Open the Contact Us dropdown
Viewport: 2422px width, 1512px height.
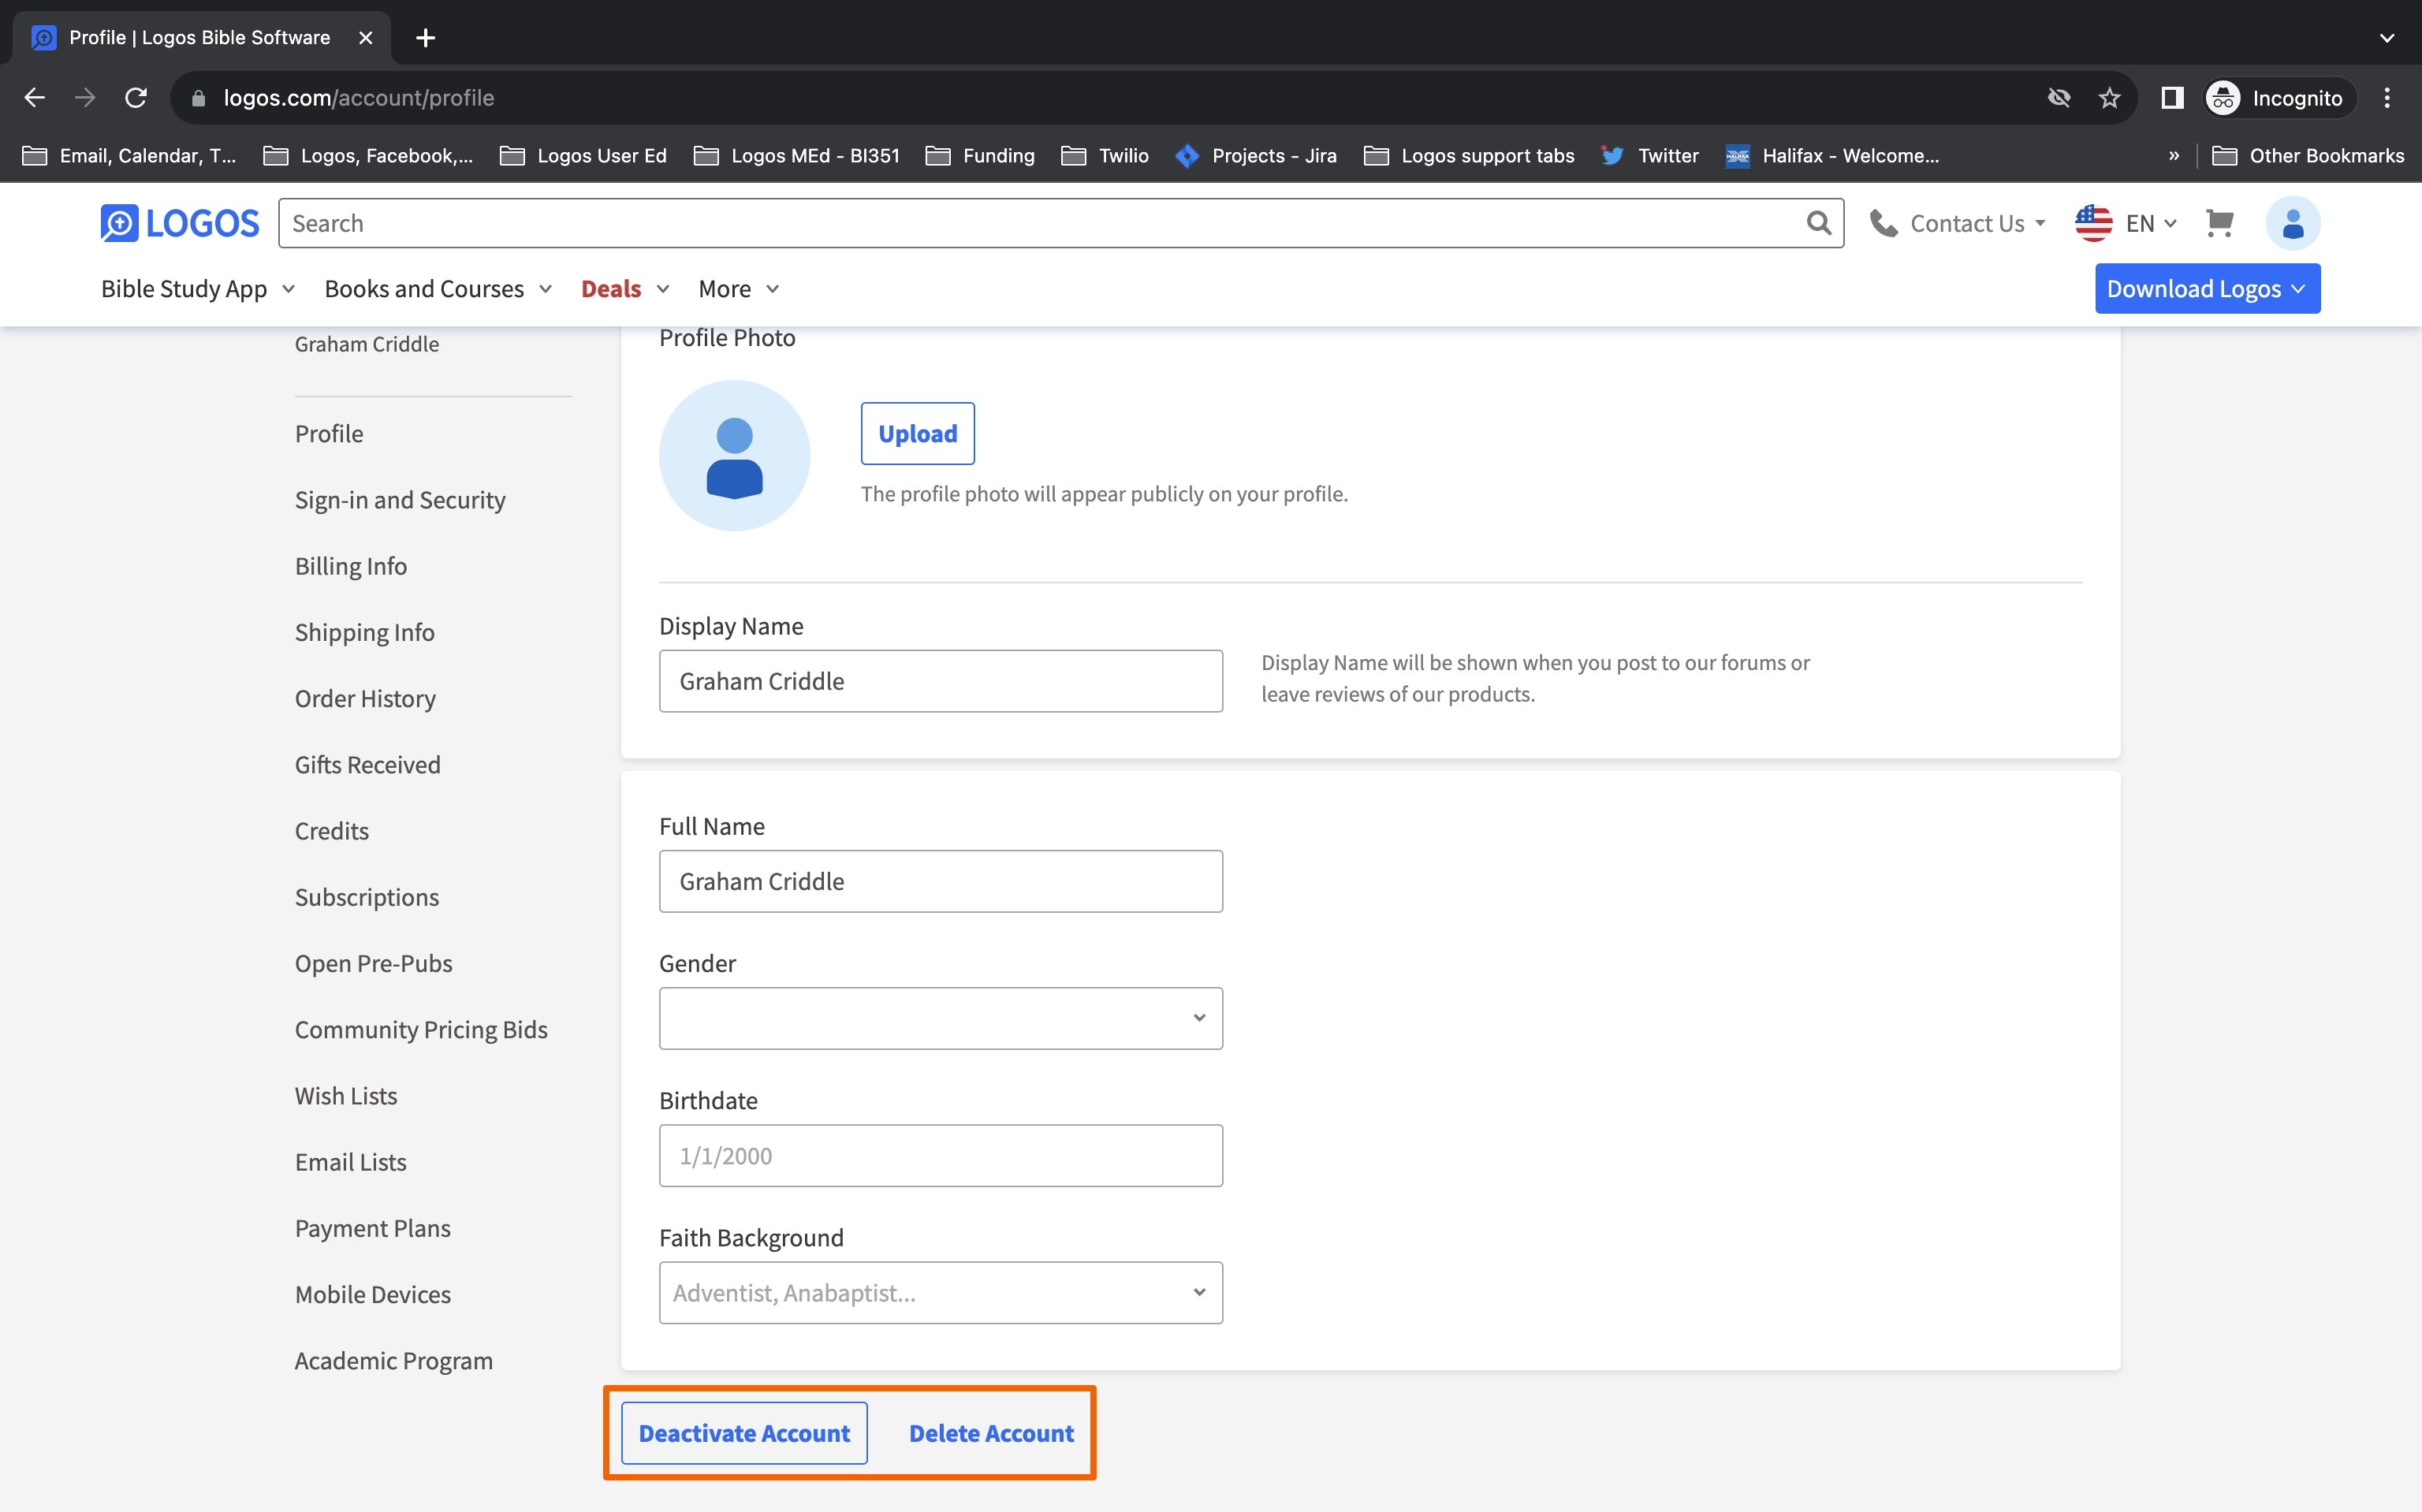1977,223
